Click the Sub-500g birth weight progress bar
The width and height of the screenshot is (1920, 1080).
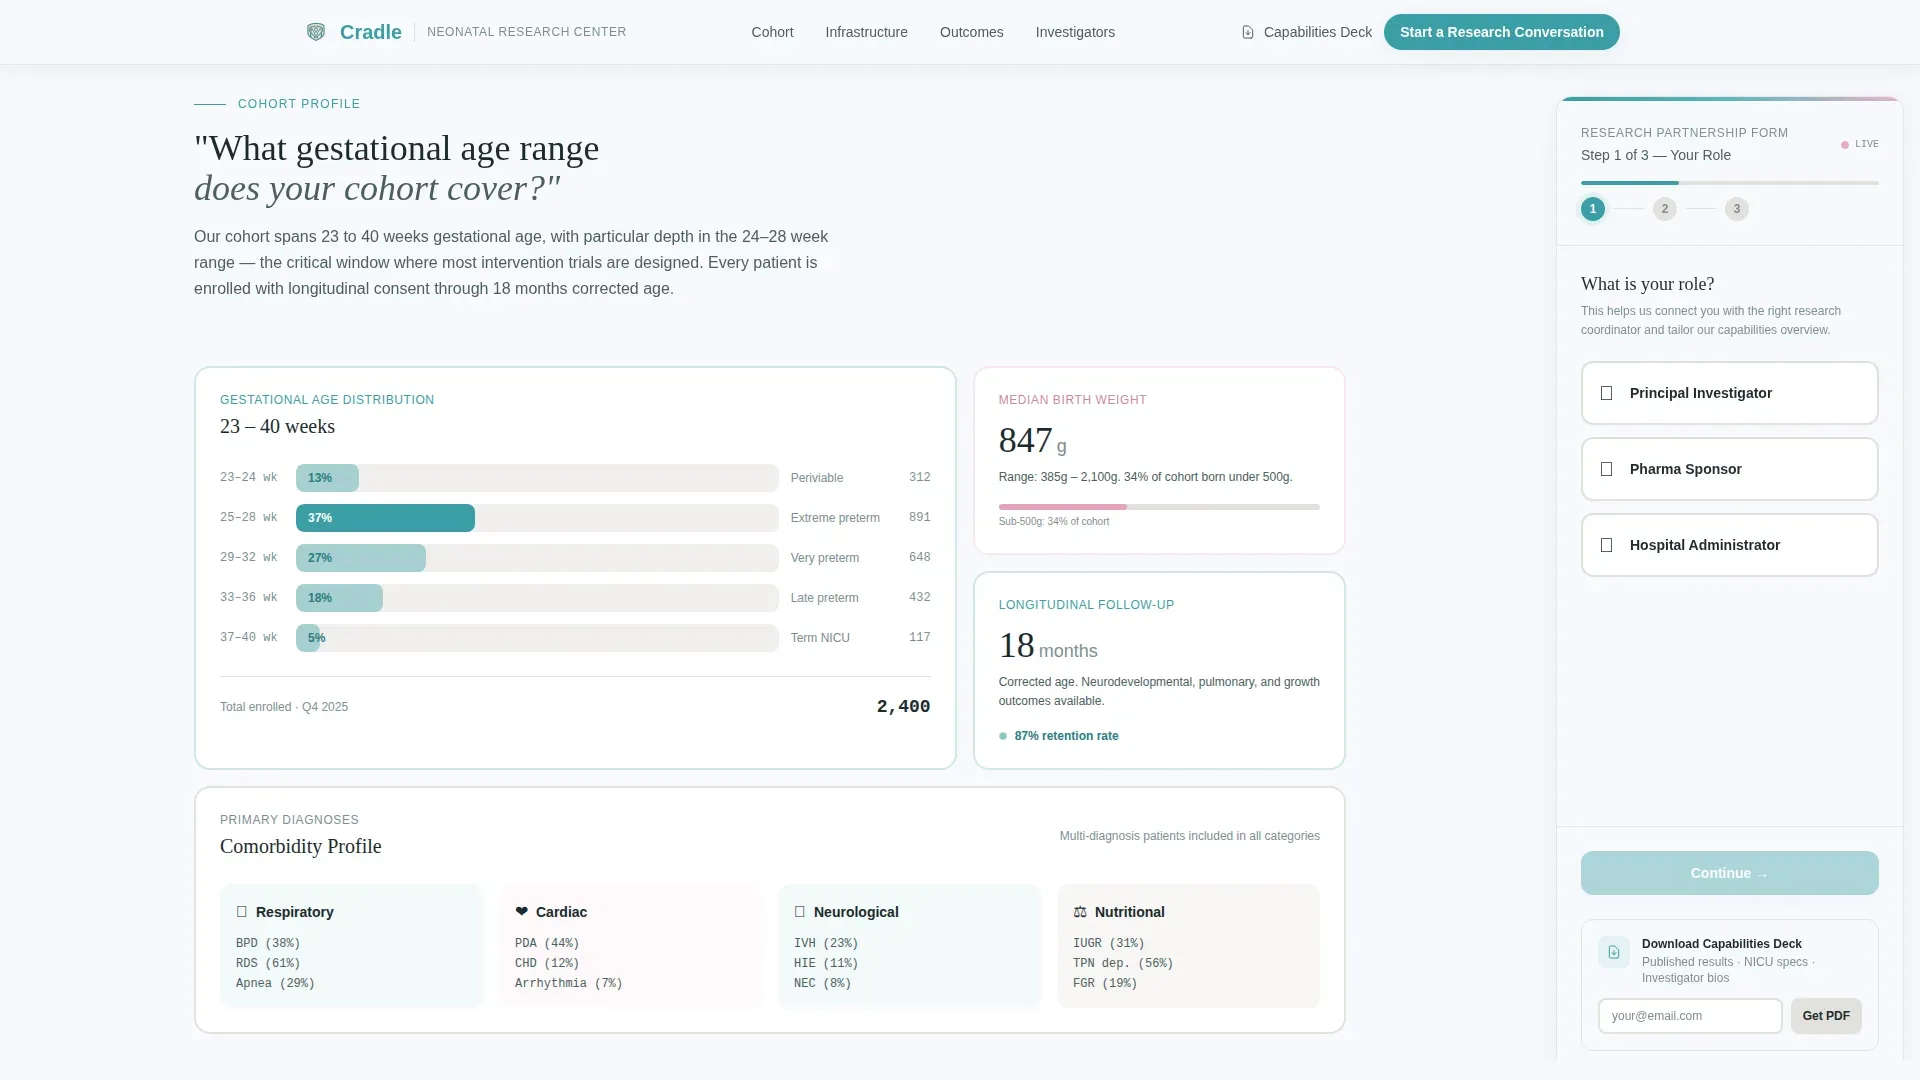click(x=1159, y=507)
